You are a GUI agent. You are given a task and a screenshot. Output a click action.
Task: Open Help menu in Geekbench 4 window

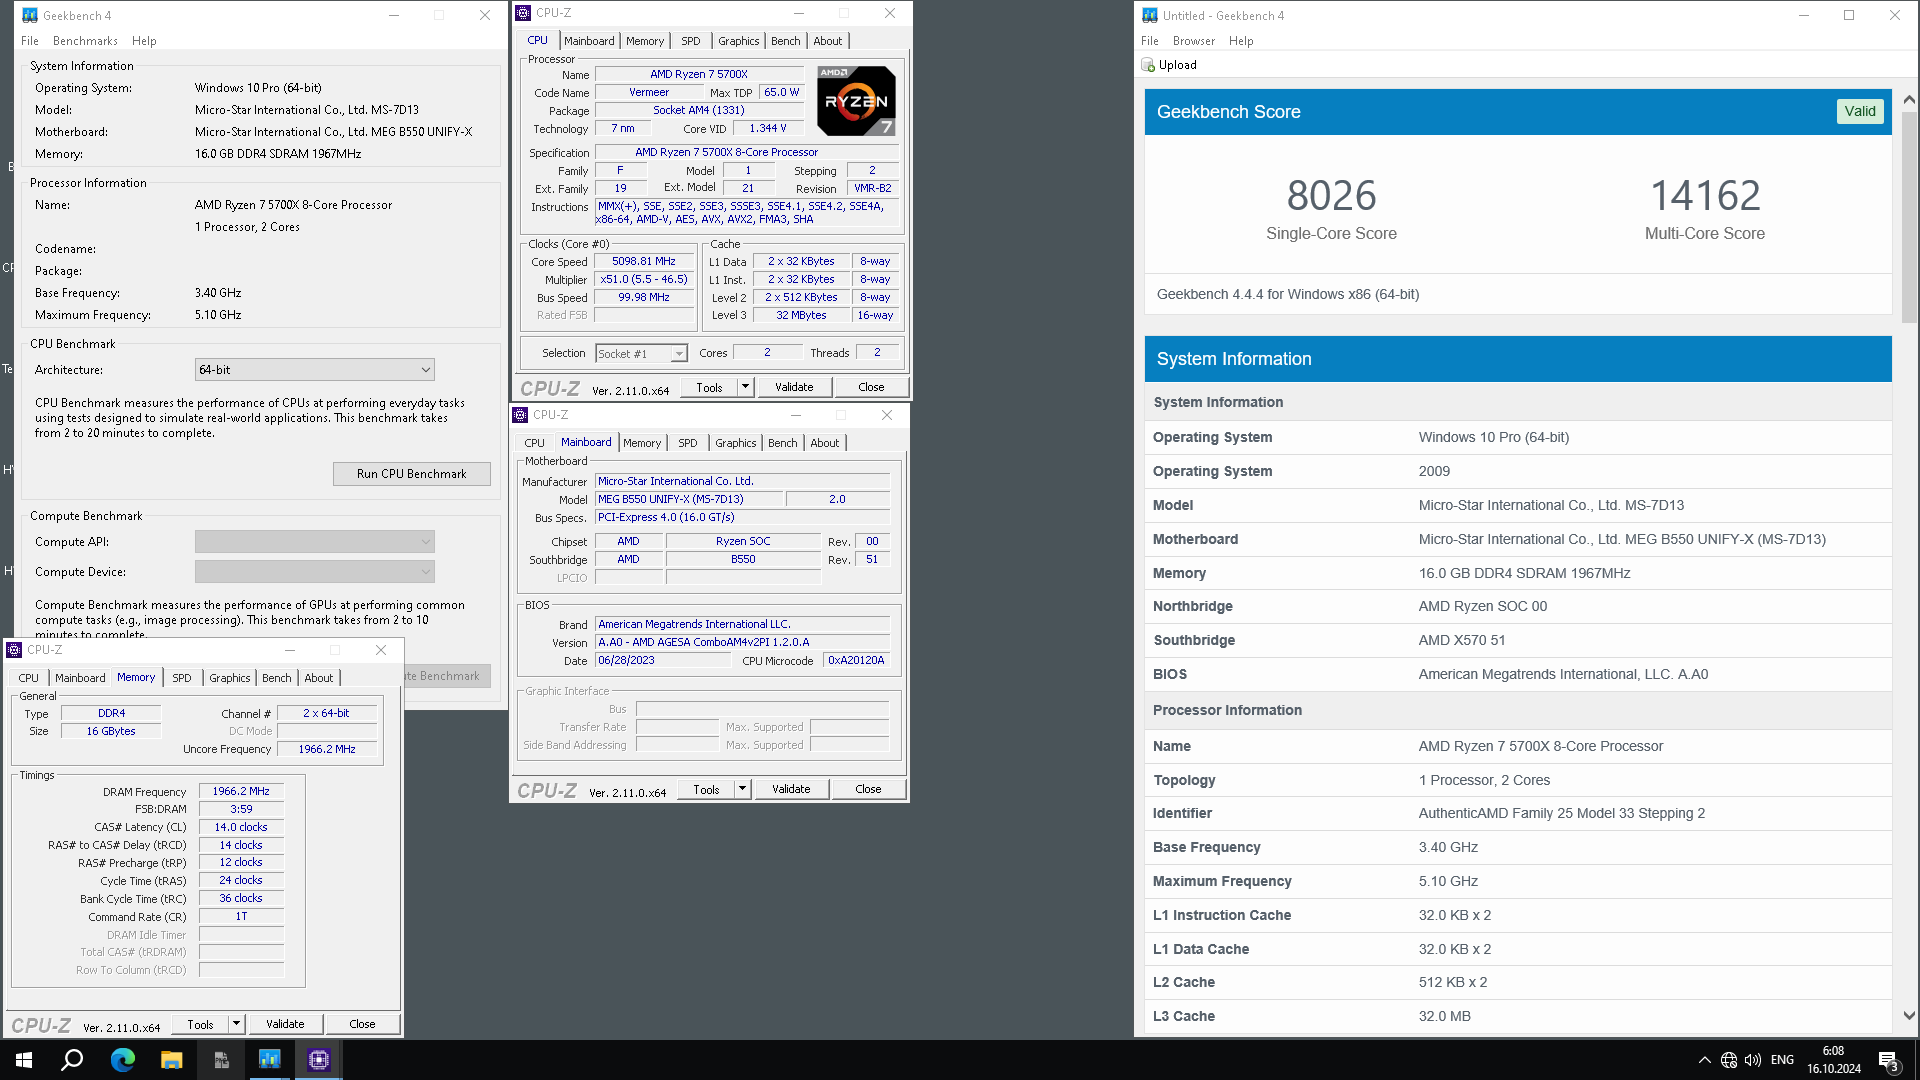(144, 41)
